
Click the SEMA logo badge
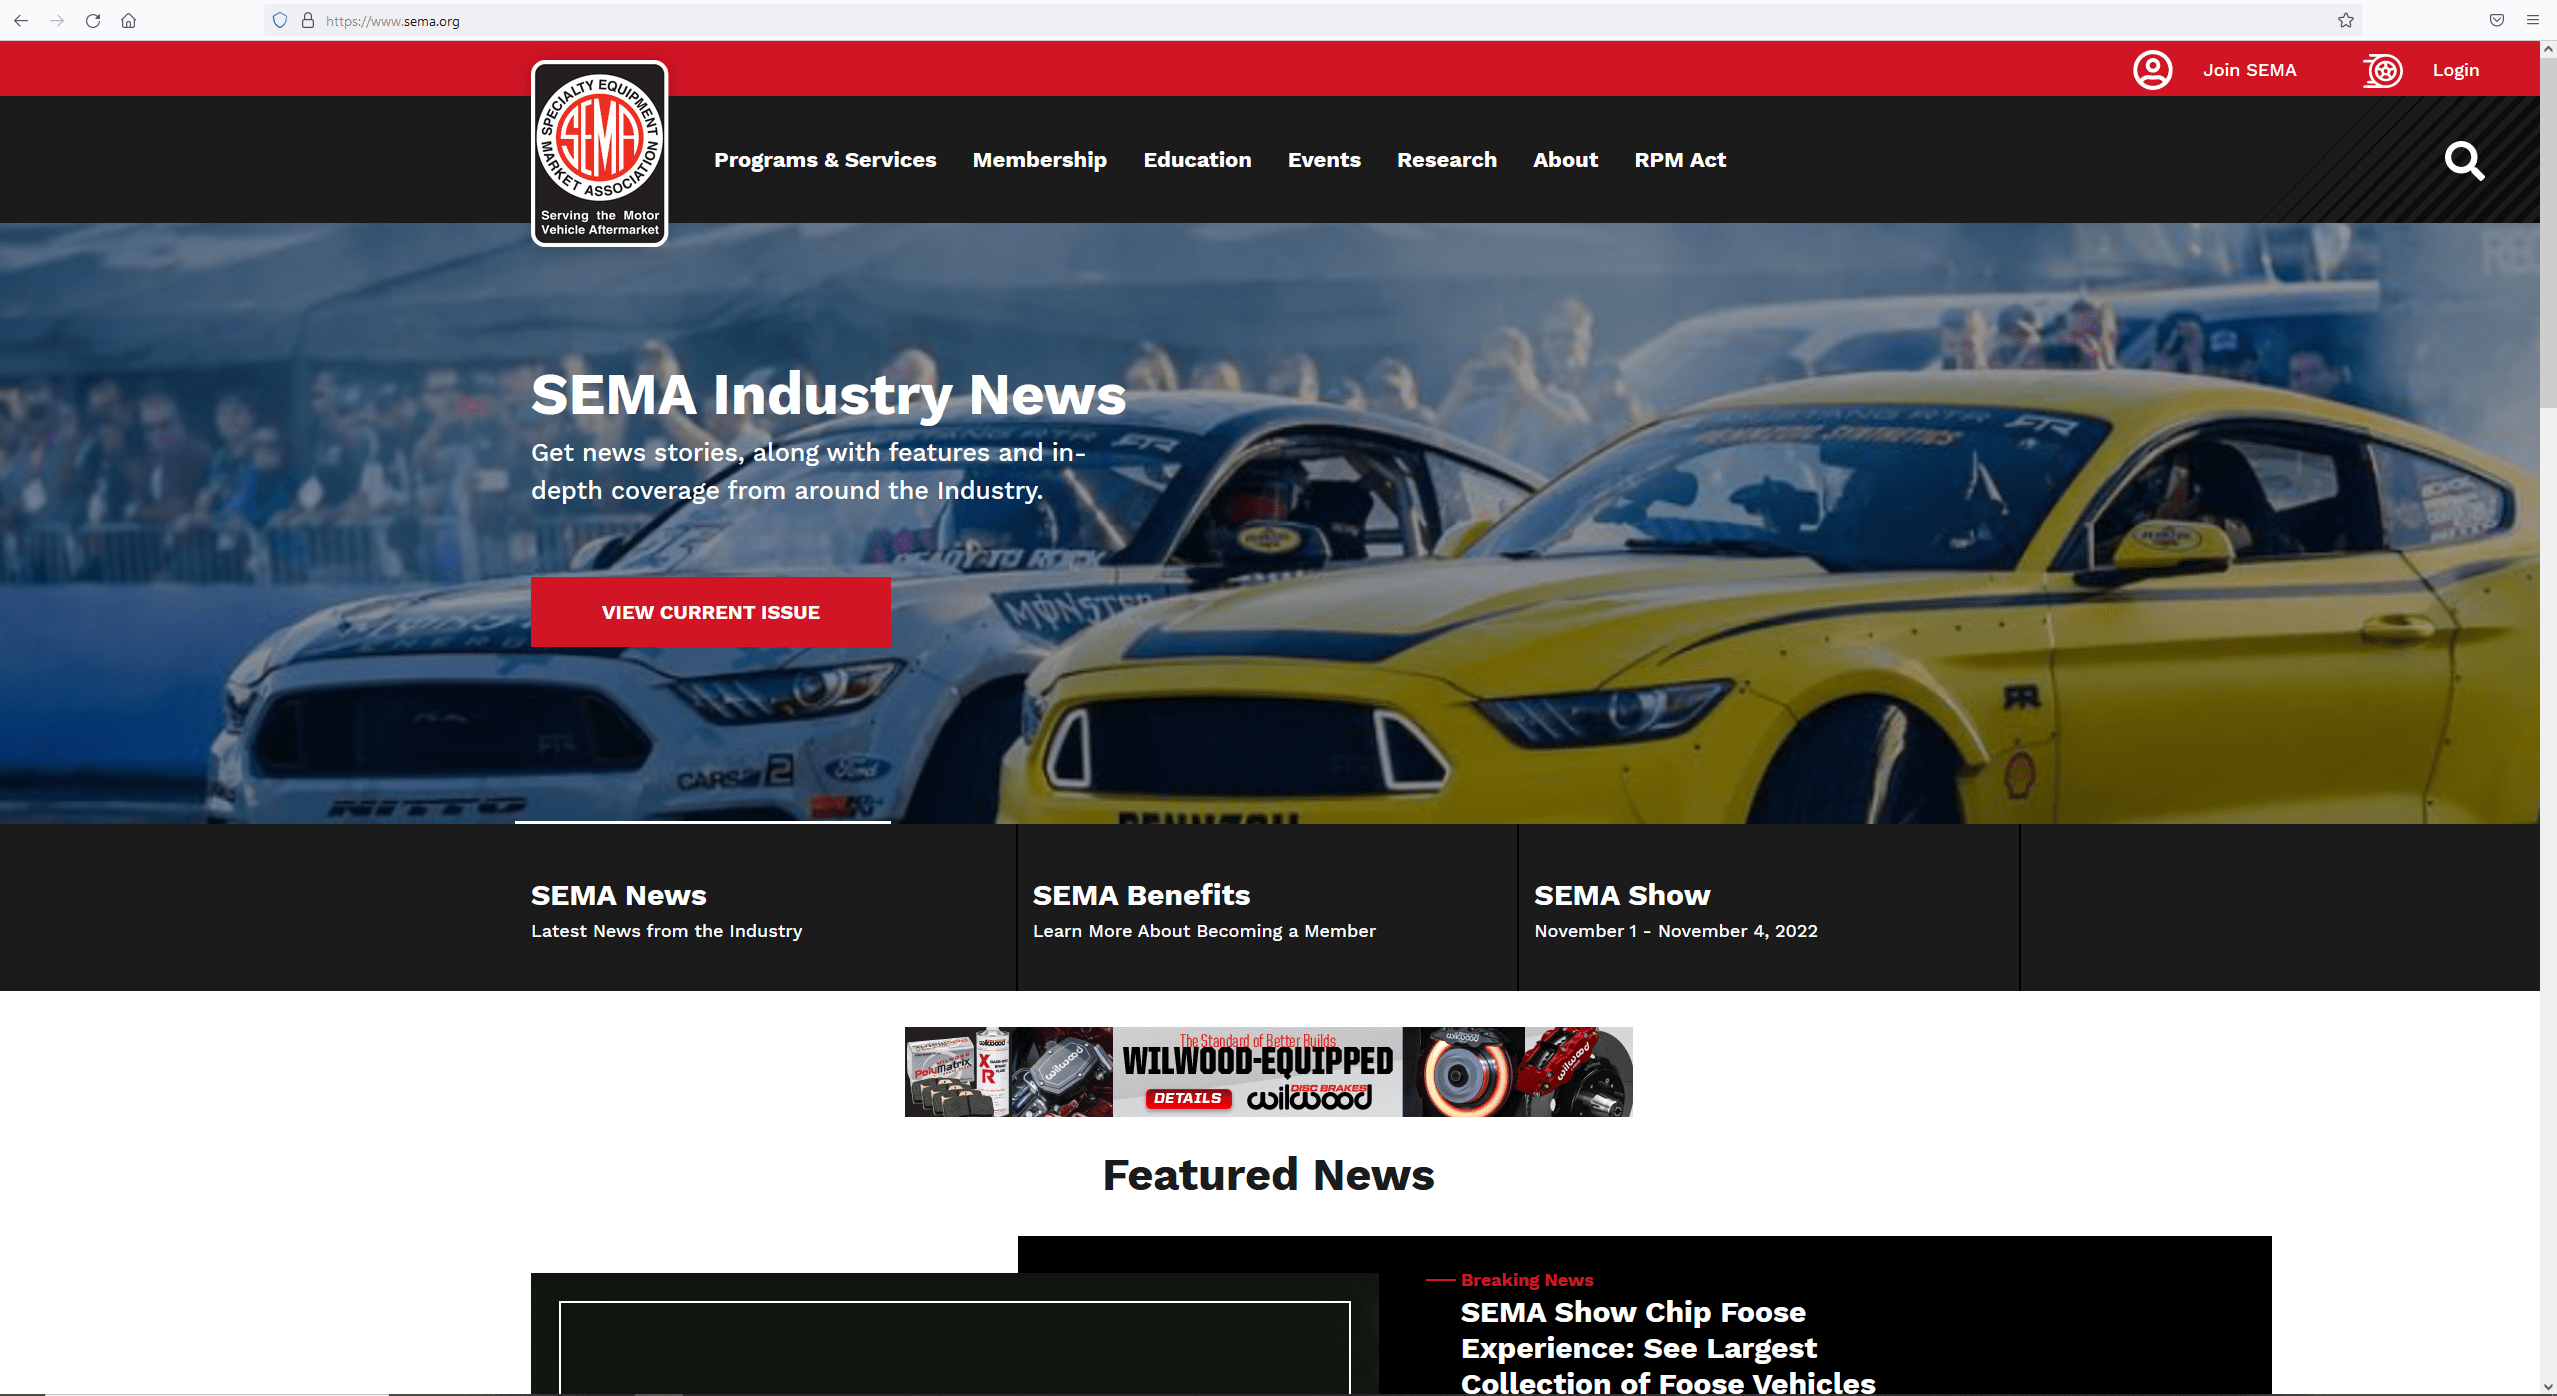[600, 153]
